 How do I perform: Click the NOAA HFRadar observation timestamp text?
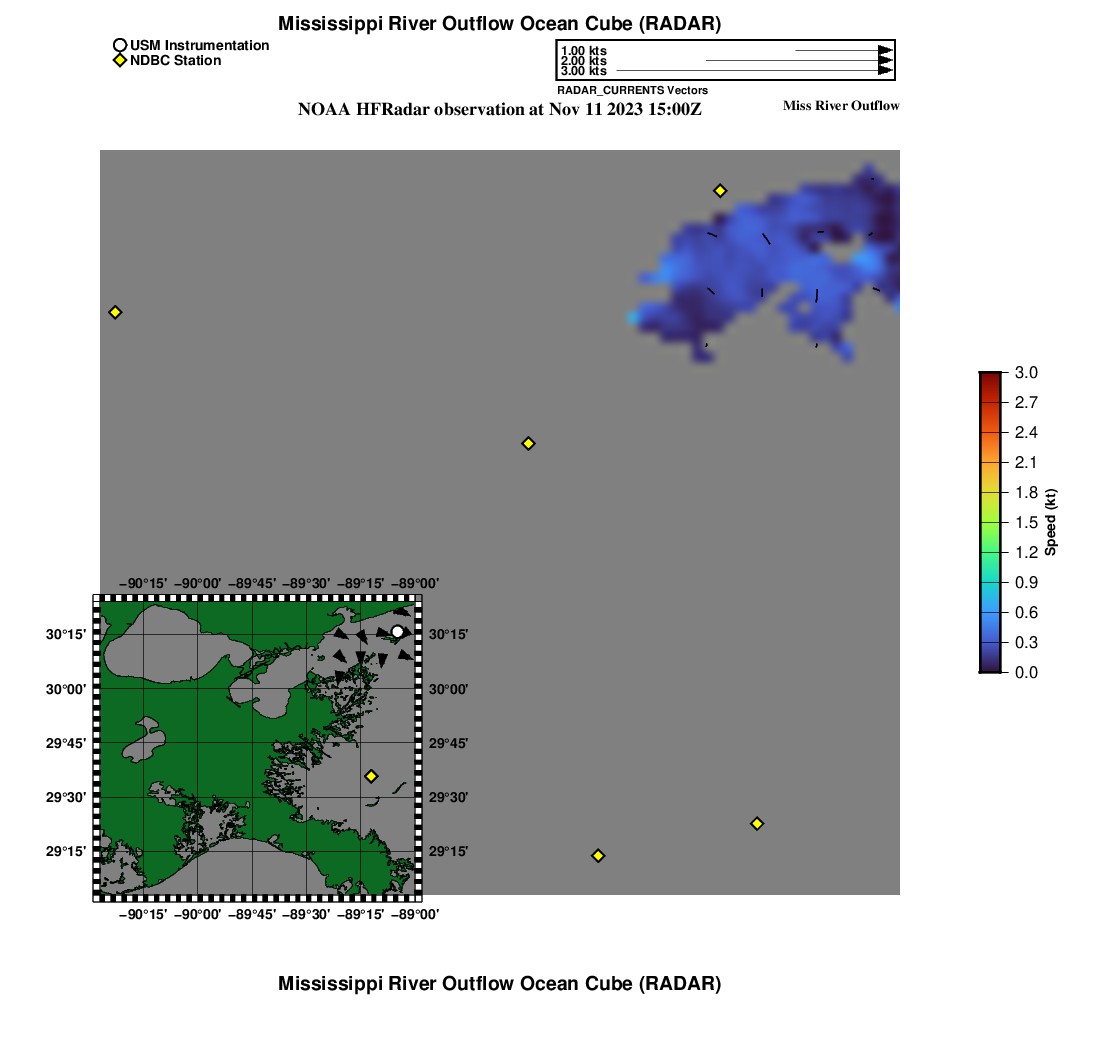[499, 110]
